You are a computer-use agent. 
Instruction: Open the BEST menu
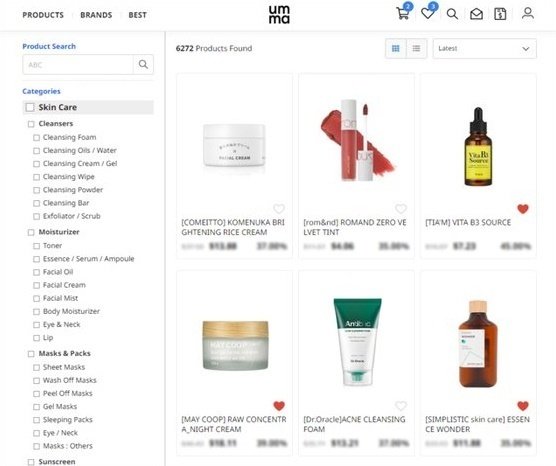click(137, 15)
